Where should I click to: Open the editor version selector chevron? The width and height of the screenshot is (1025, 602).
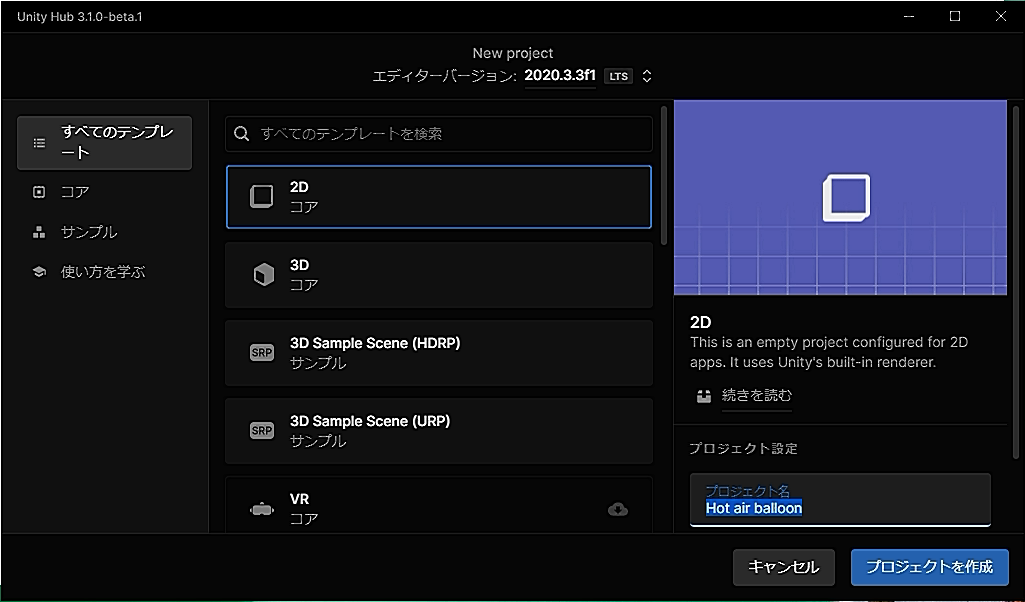(646, 75)
